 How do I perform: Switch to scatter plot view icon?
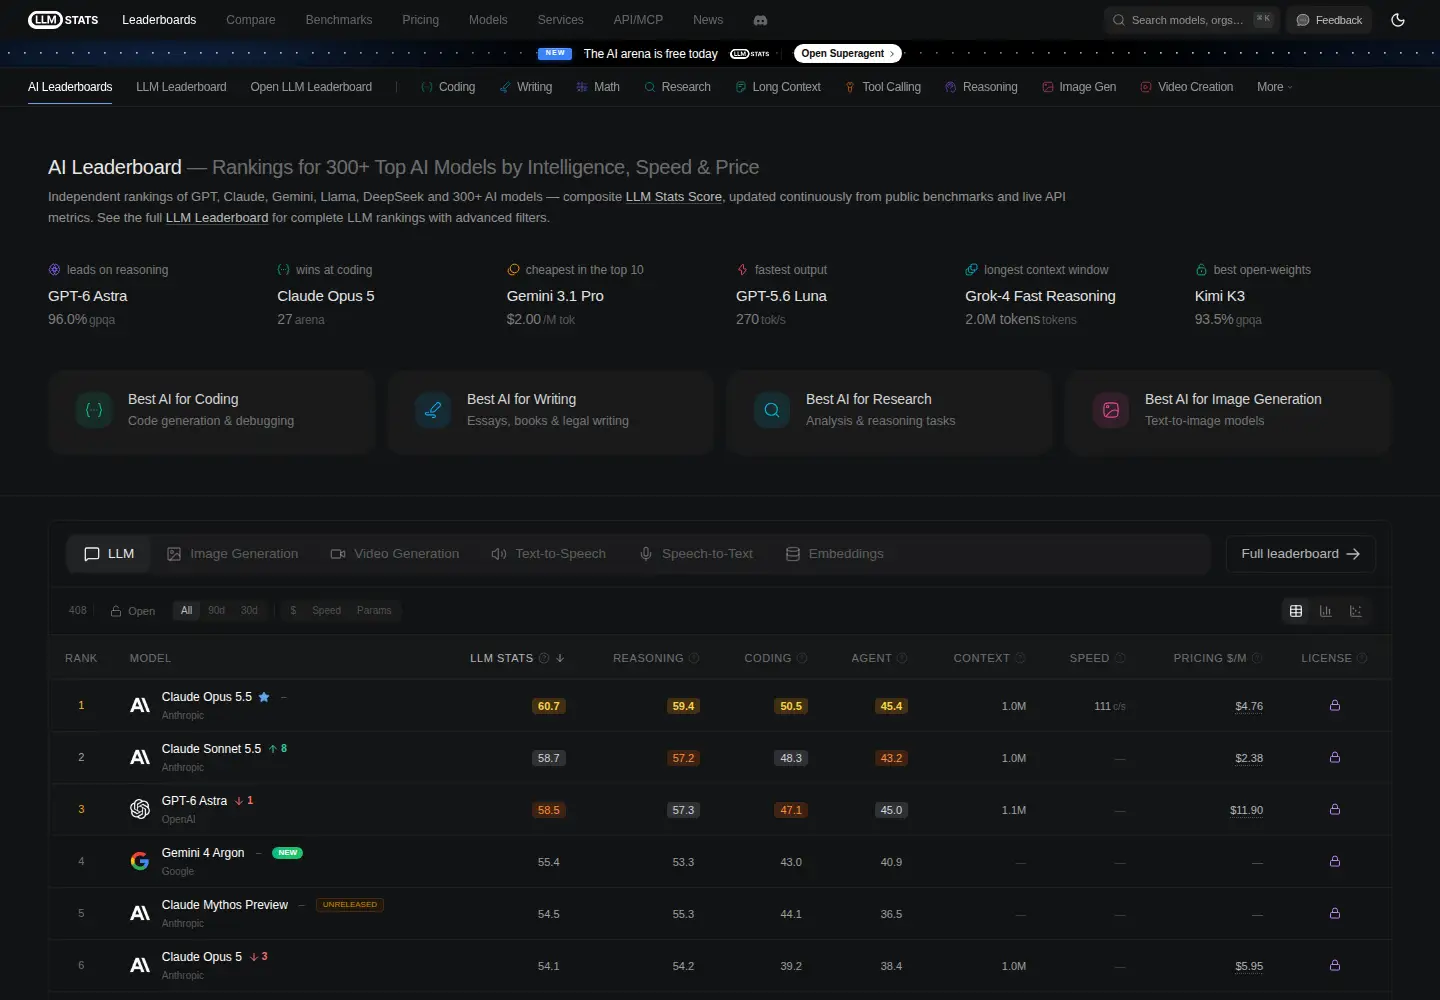coord(1356,611)
